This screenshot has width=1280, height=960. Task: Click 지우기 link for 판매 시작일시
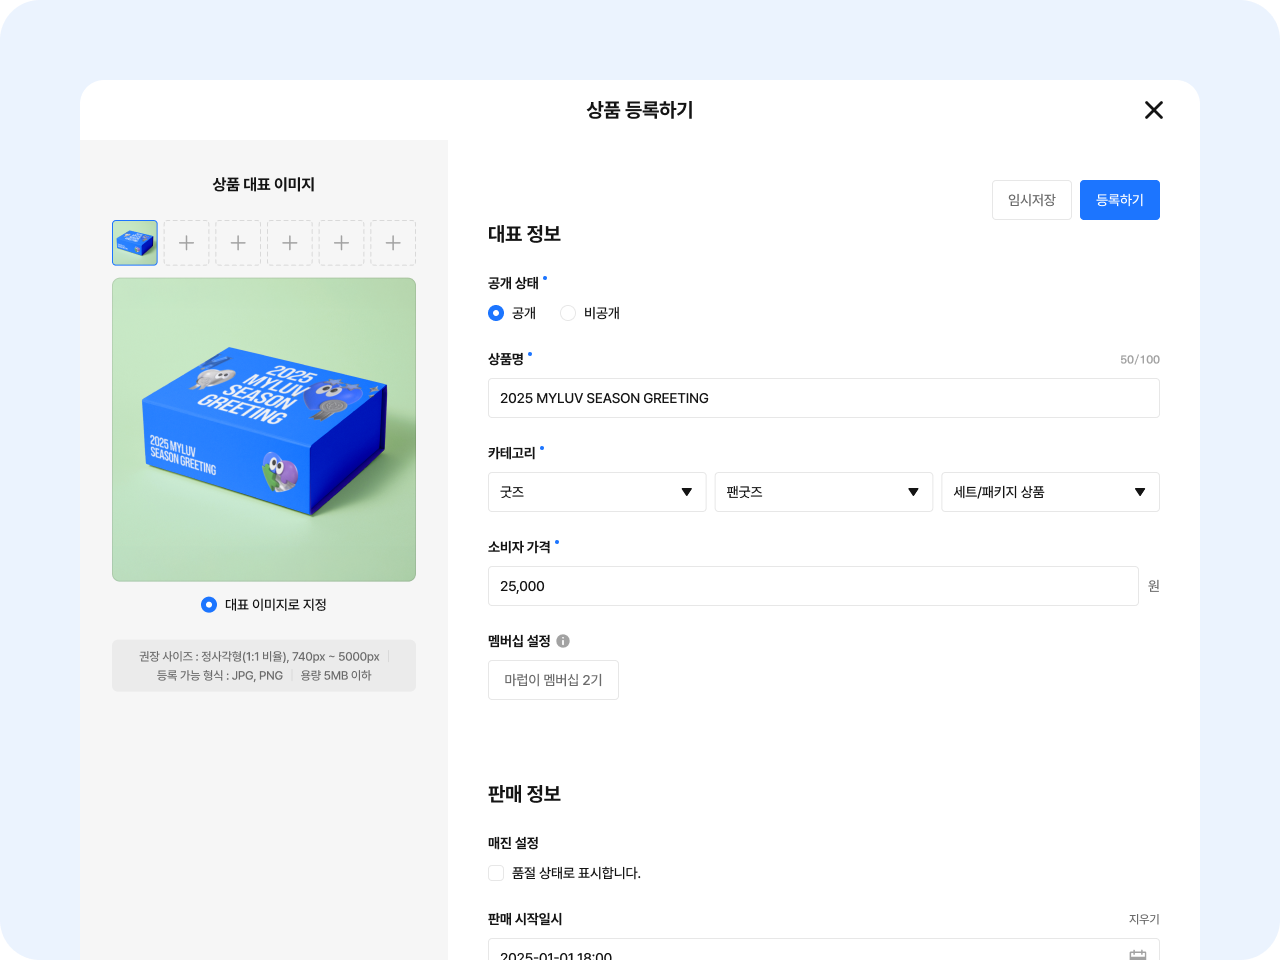(1144, 919)
